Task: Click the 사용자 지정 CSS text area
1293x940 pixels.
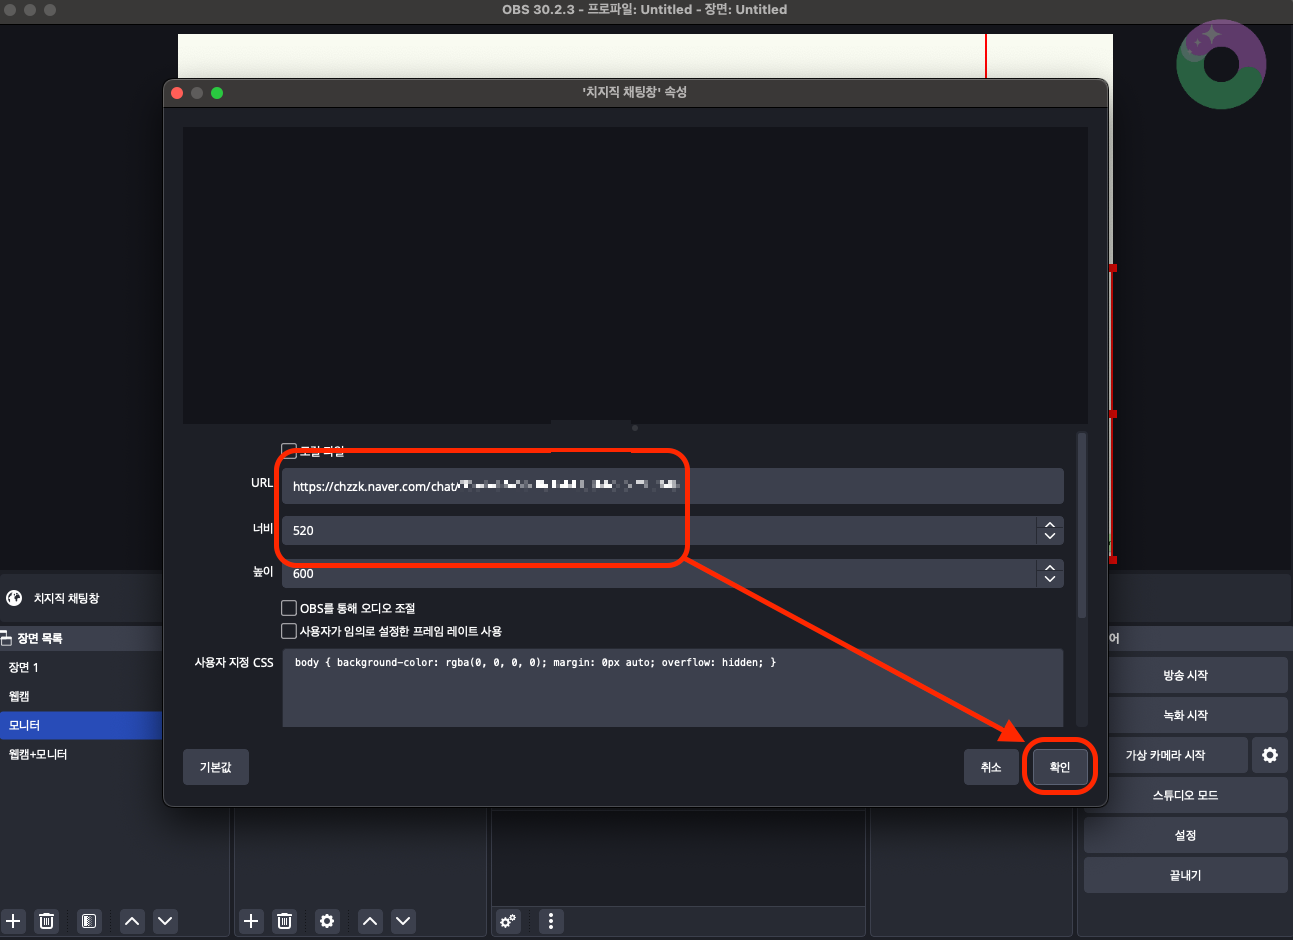Action: (x=673, y=688)
